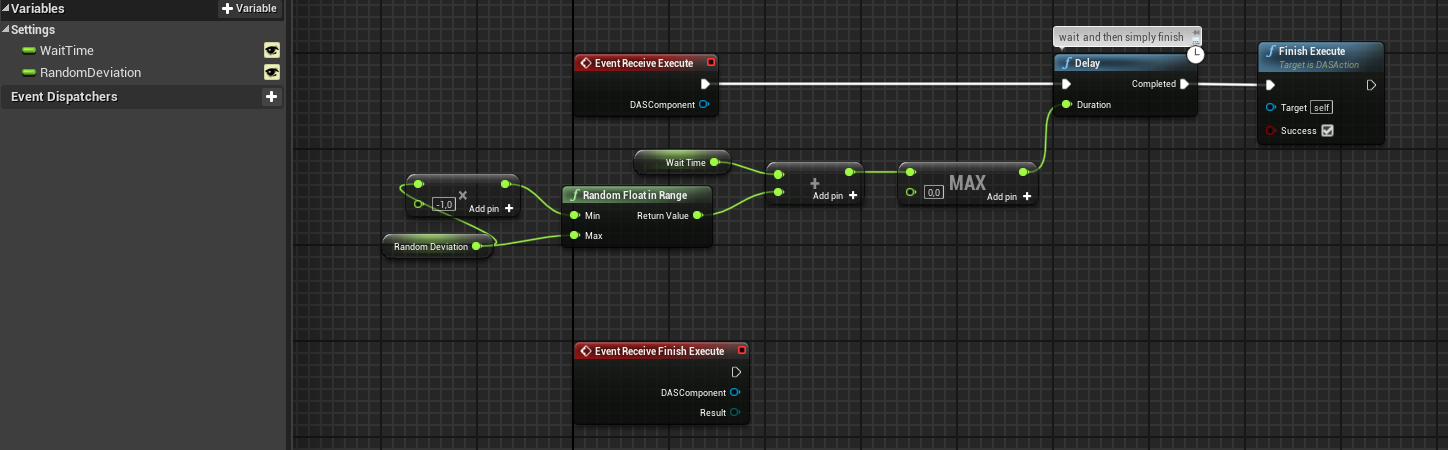Toggle WaitTime variable visibility eye
The height and width of the screenshot is (450, 1448).
[x=271, y=50]
